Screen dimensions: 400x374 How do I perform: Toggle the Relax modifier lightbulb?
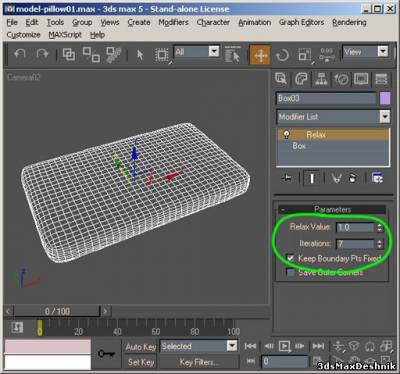[x=286, y=135]
